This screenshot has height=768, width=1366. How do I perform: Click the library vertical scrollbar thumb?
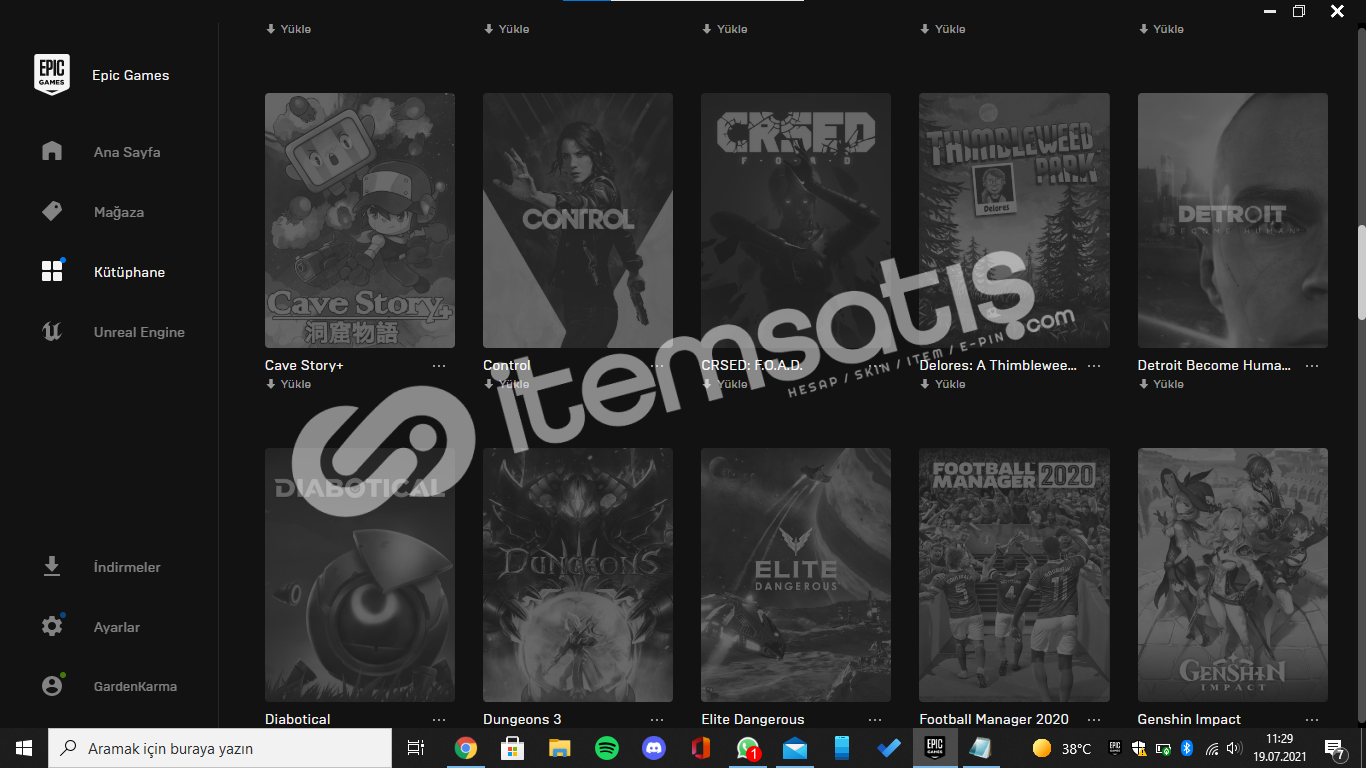pos(1360,273)
